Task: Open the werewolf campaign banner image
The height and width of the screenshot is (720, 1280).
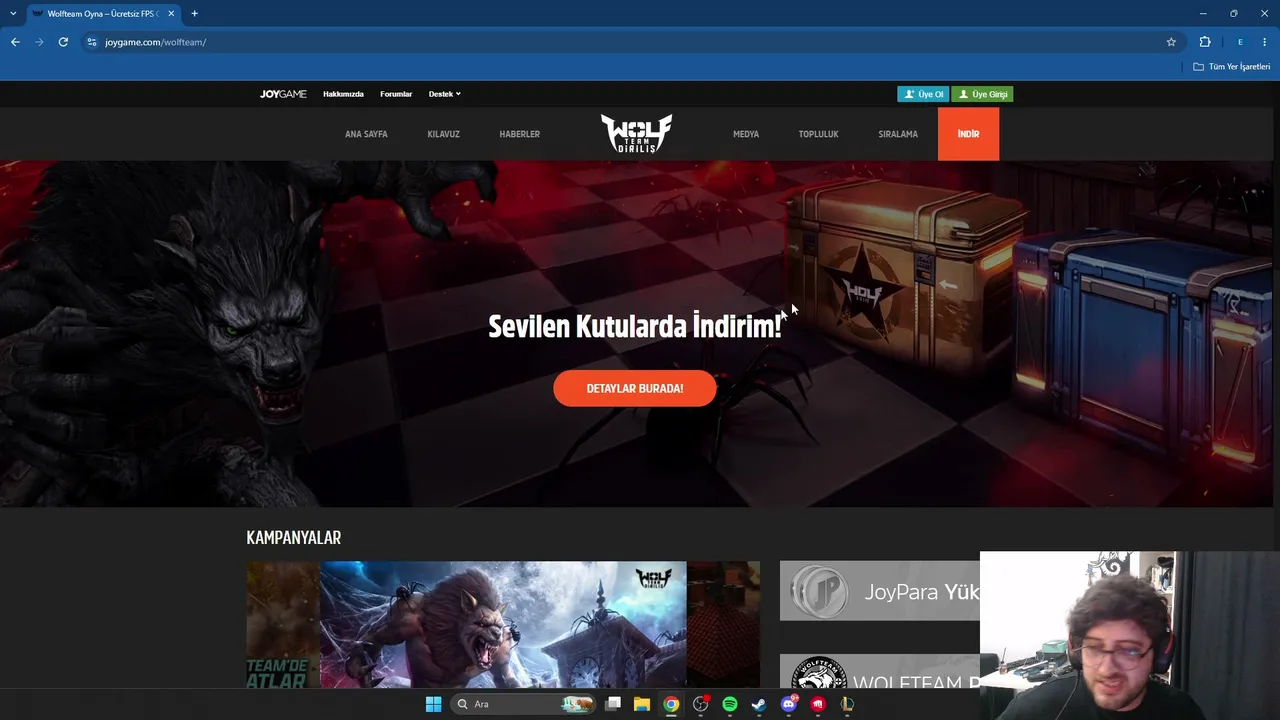Action: (503, 624)
